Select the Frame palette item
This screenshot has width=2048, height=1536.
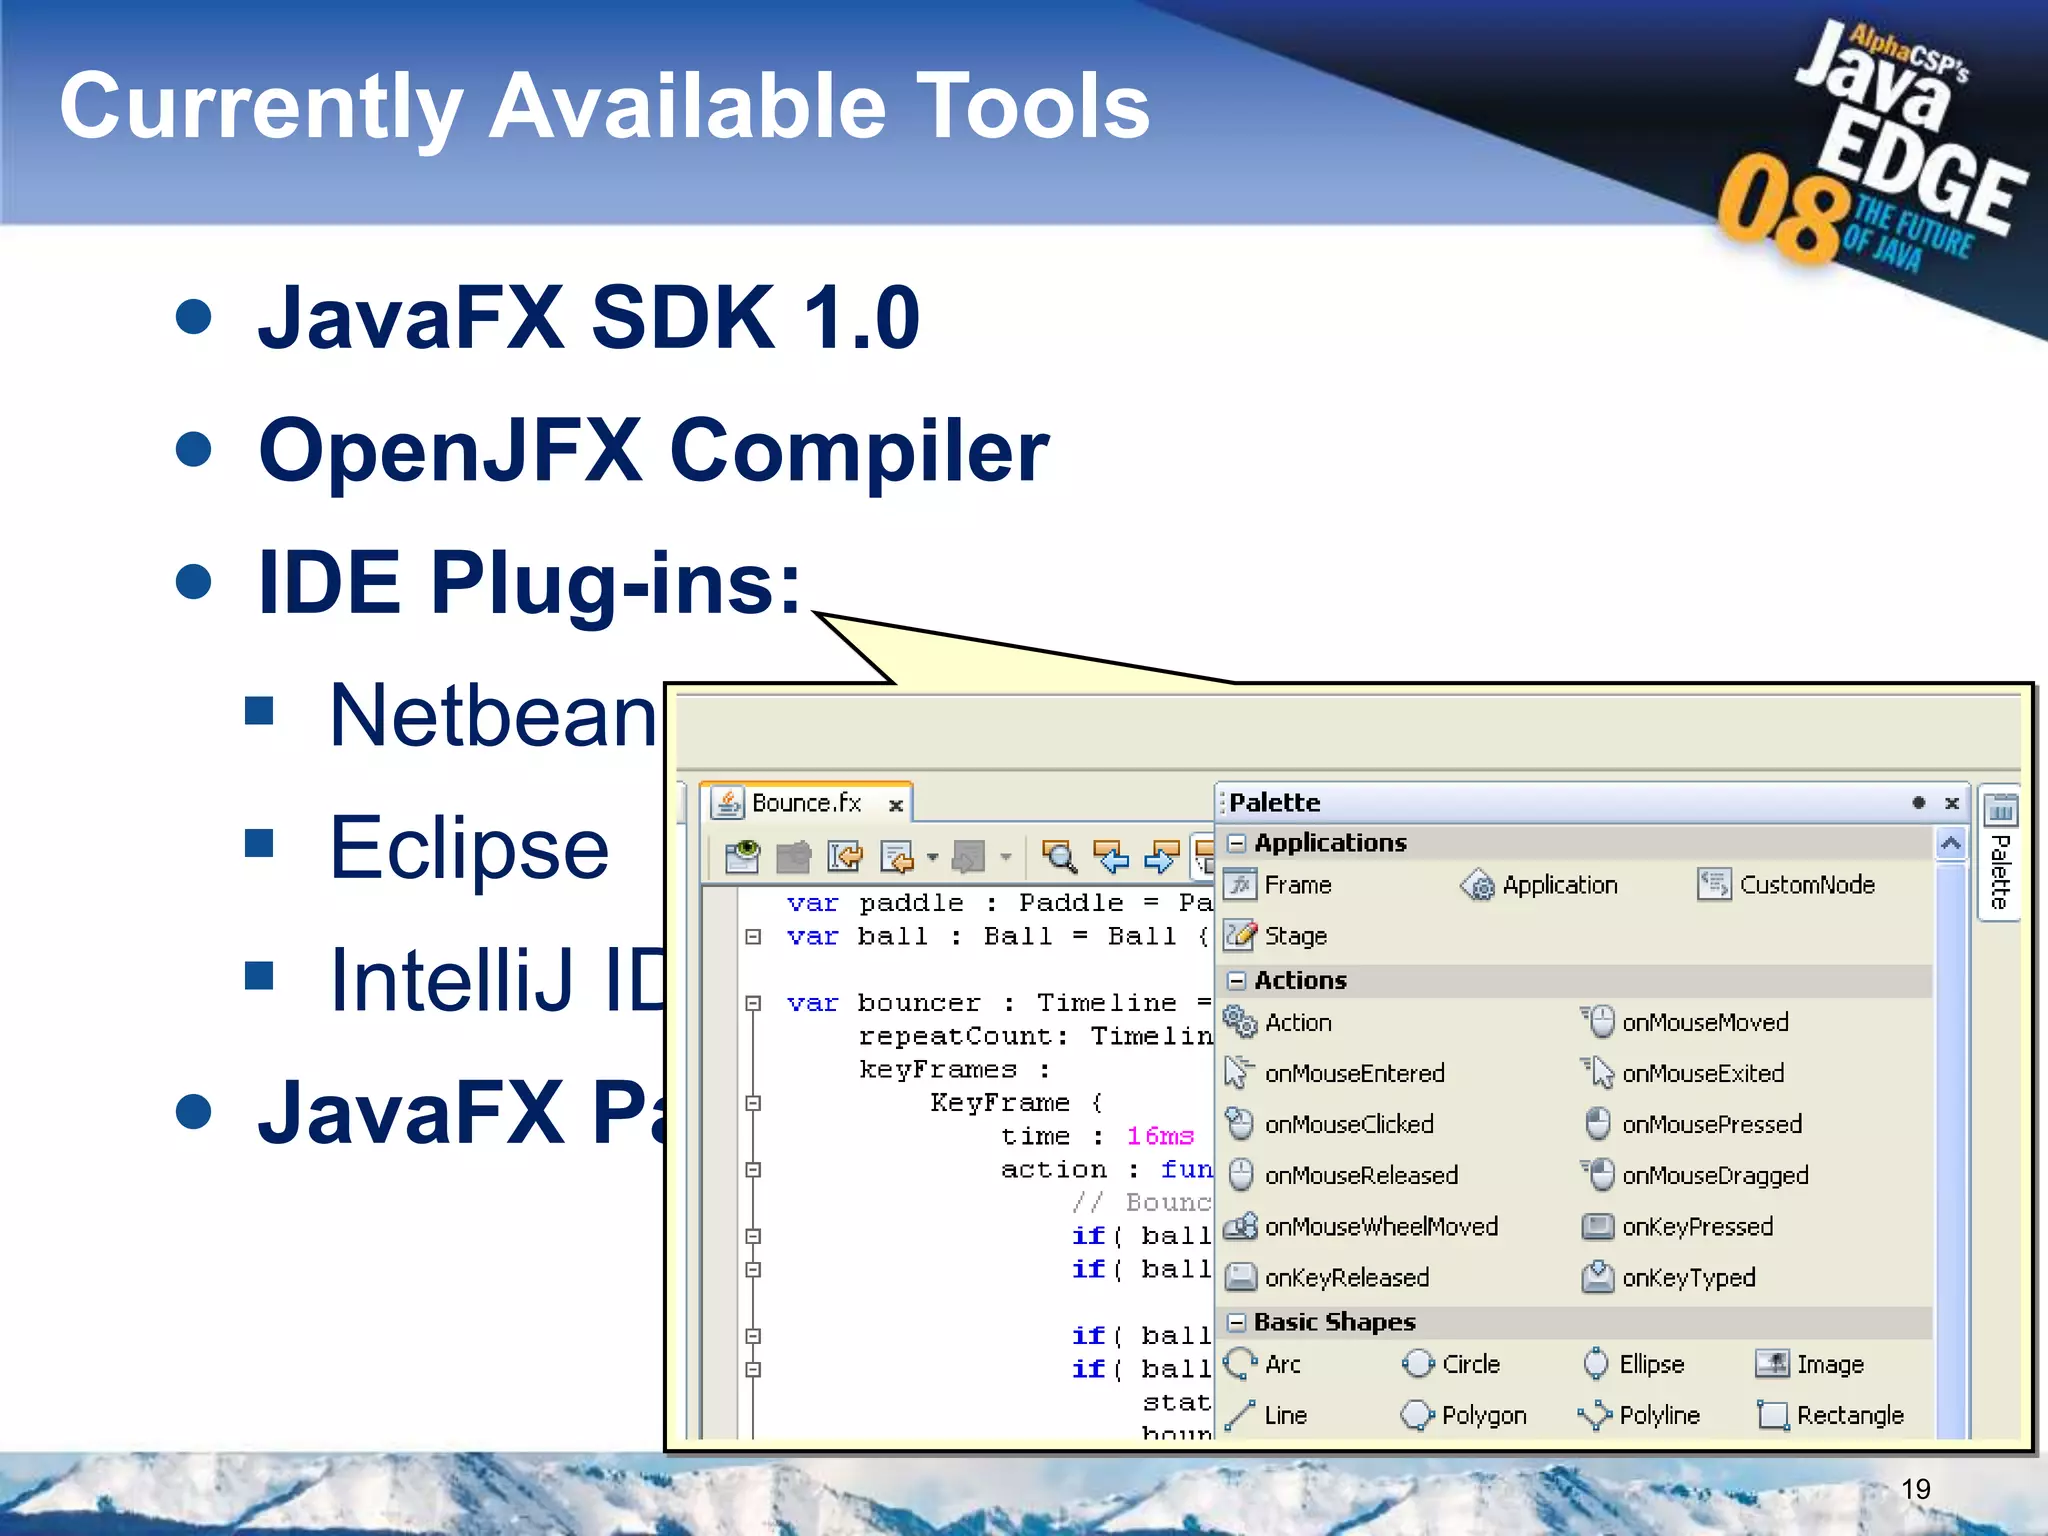1279,885
